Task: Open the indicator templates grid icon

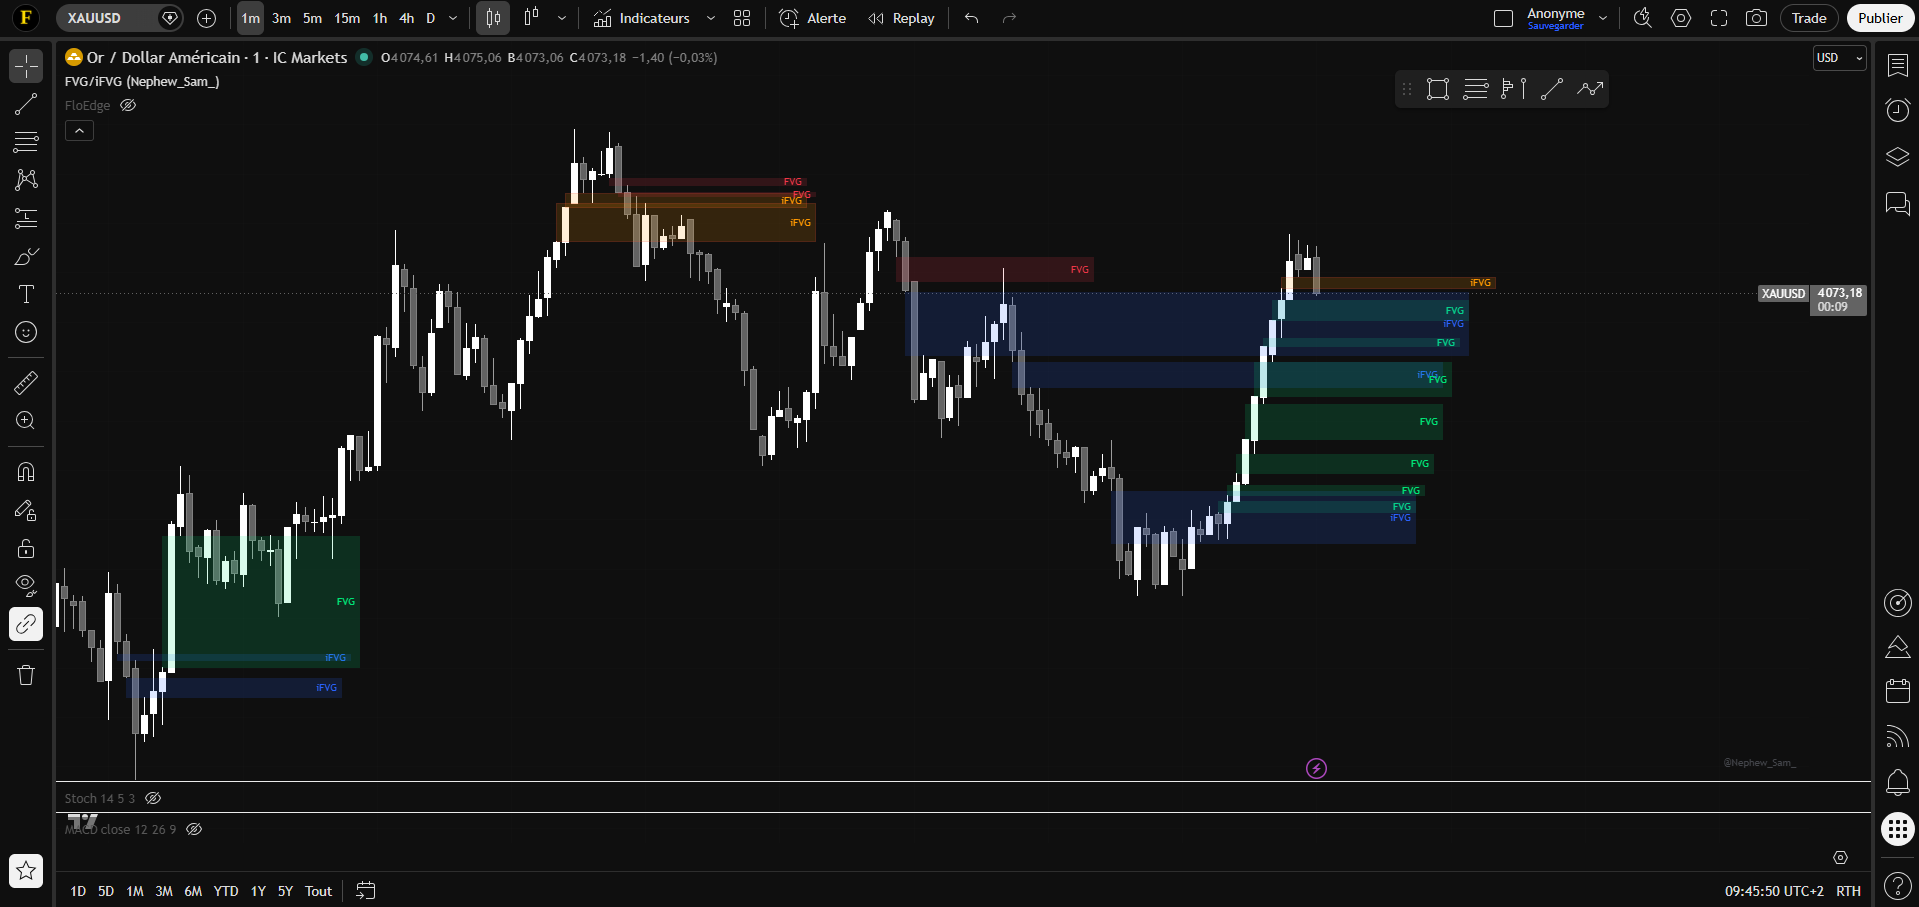Action: 742,18
